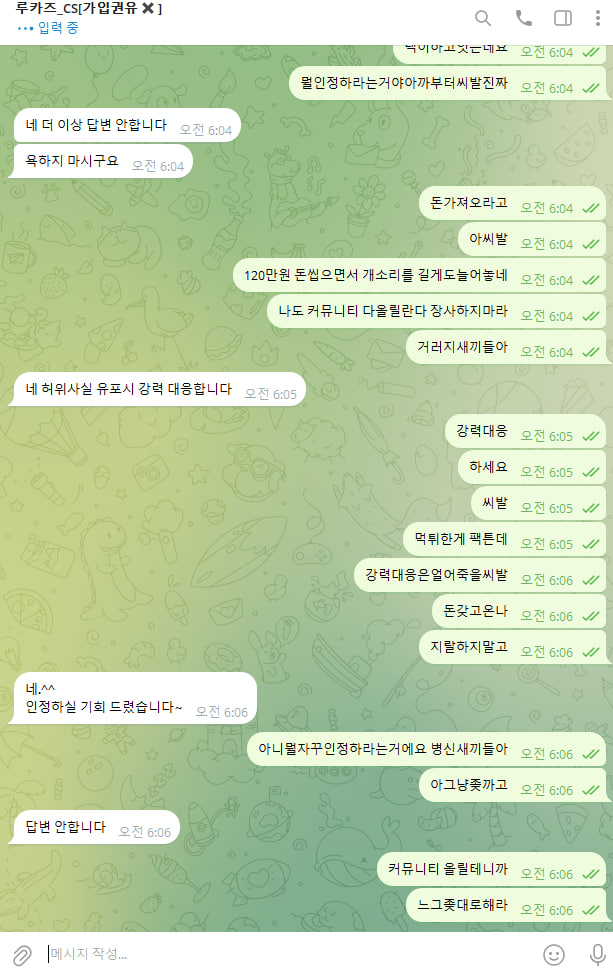Screen dimensions: 613x972
Task: Select the 네 허위사실 유포시 강력 대응합니다 message
Action: click(159, 389)
